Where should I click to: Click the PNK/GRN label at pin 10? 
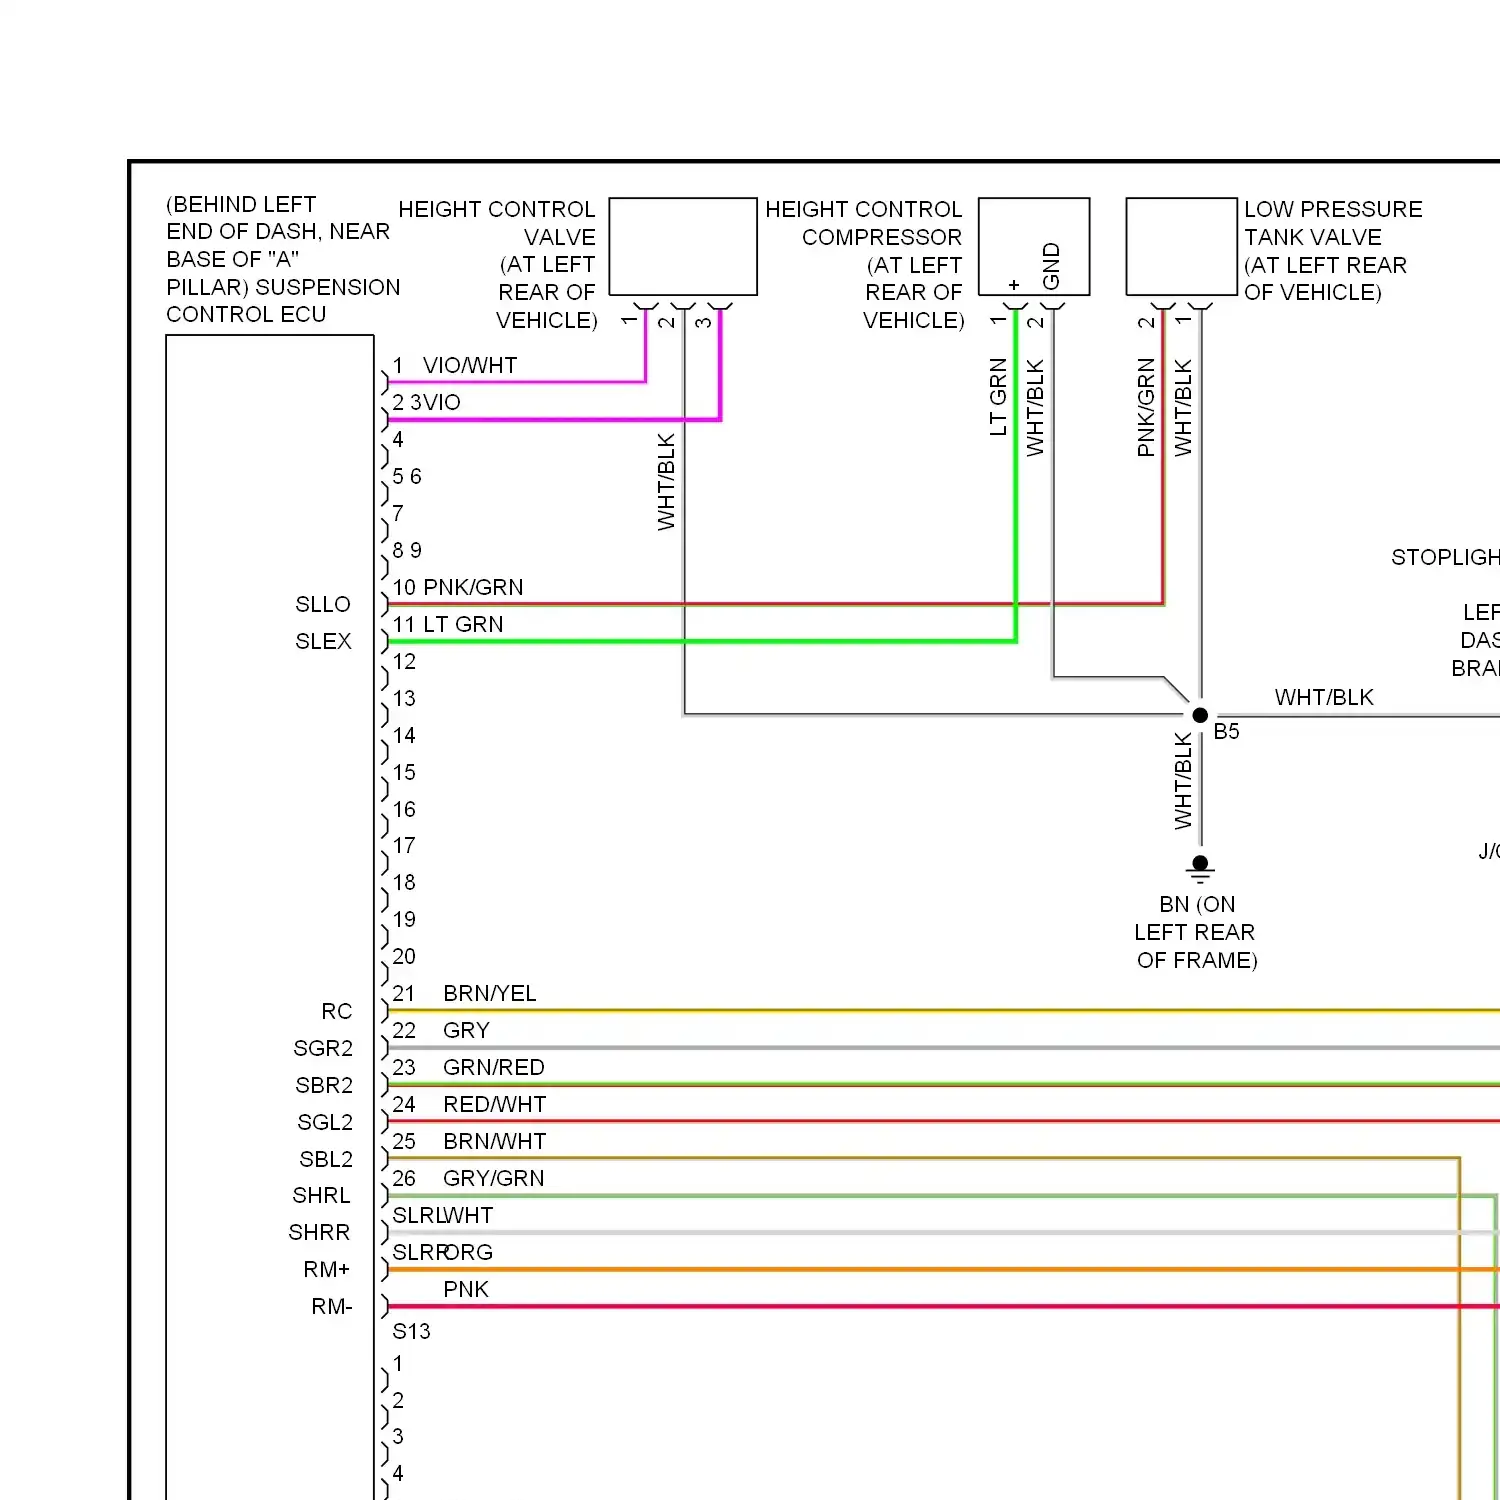pyautogui.click(x=473, y=587)
